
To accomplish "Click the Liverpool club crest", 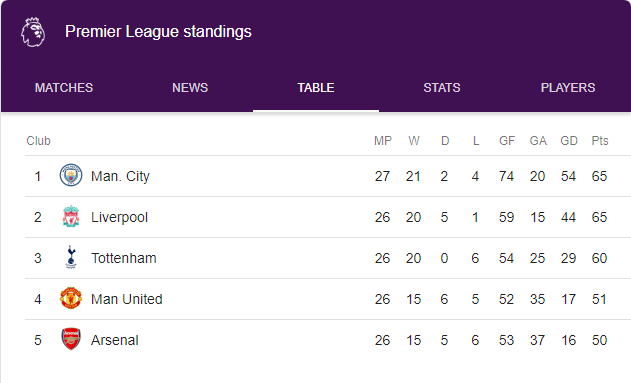I will point(71,216).
